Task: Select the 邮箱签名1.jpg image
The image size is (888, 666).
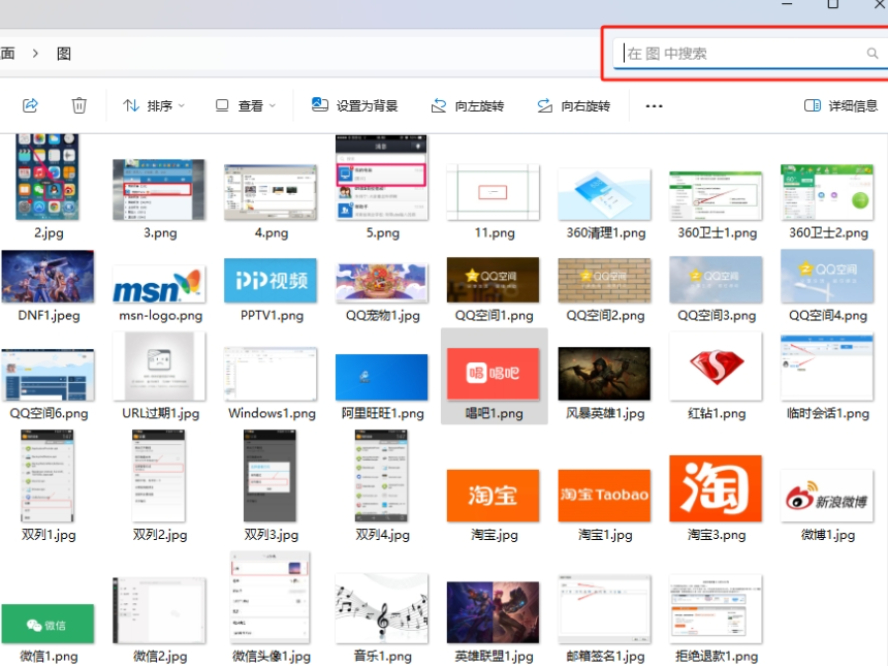Action: pos(604,609)
